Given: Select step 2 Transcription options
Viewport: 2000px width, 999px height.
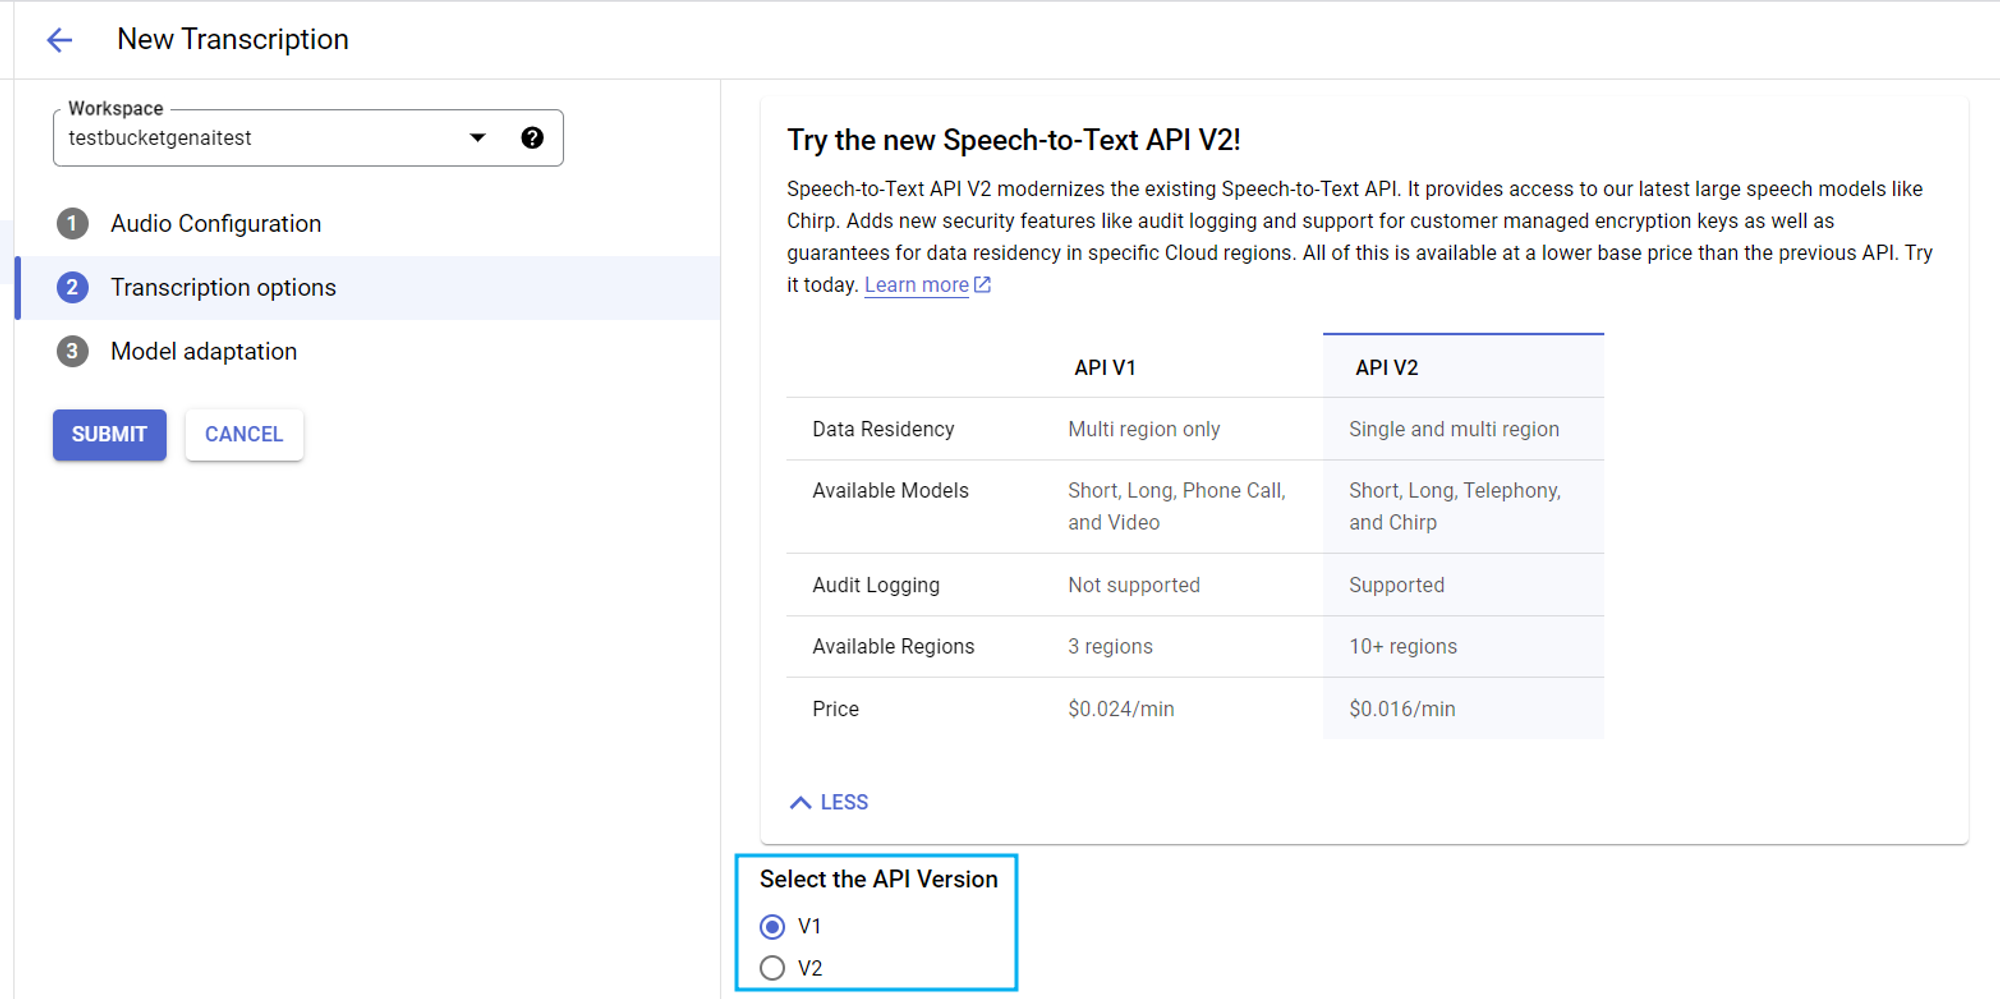Looking at the screenshot, I should pyautogui.click(x=369, y=288).
